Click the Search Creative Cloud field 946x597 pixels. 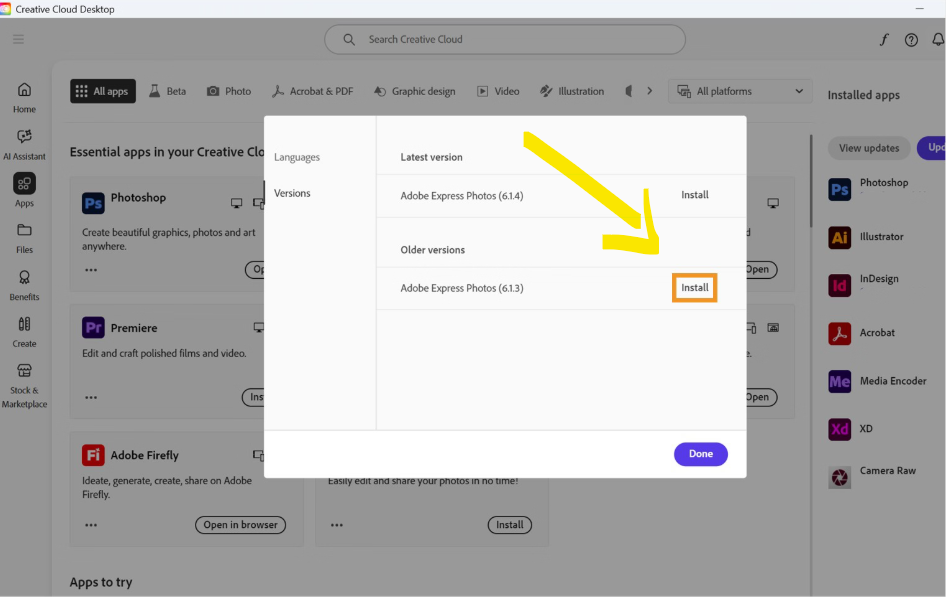tap(505, 39)
